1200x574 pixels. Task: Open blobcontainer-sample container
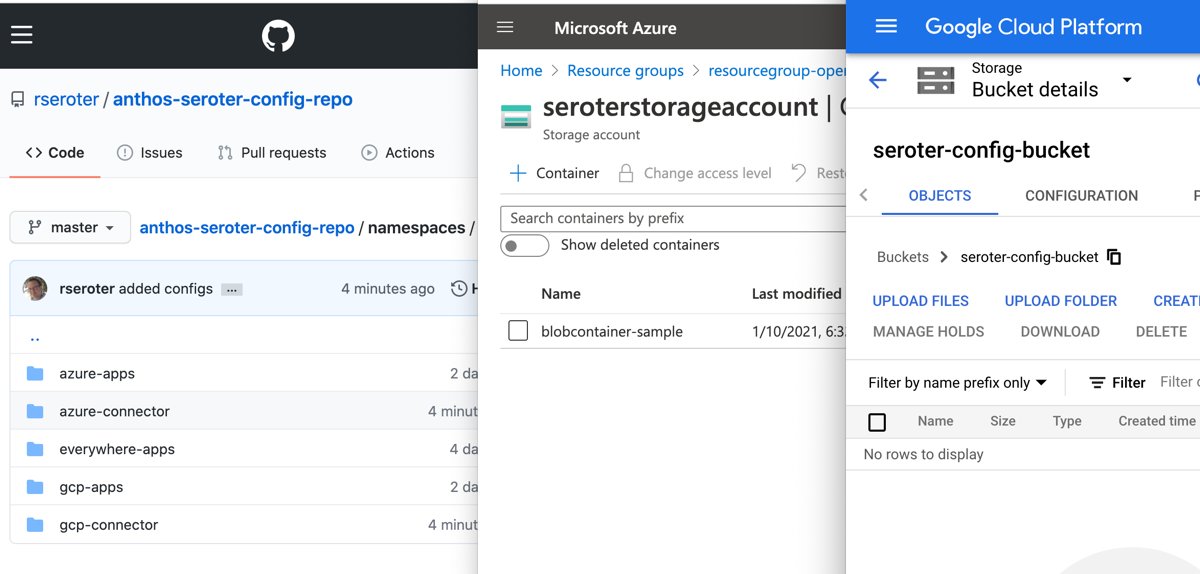(x=612, y=332)
